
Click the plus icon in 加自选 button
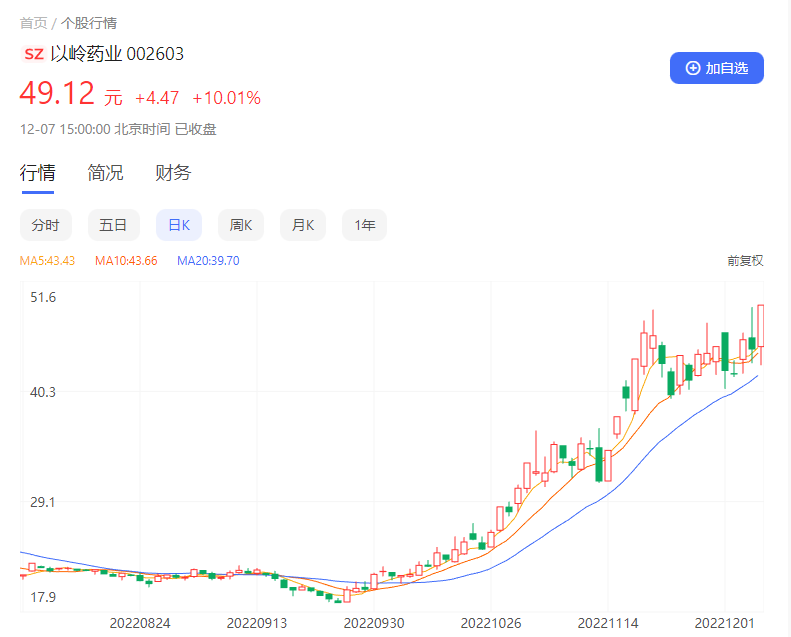(693, 68)
